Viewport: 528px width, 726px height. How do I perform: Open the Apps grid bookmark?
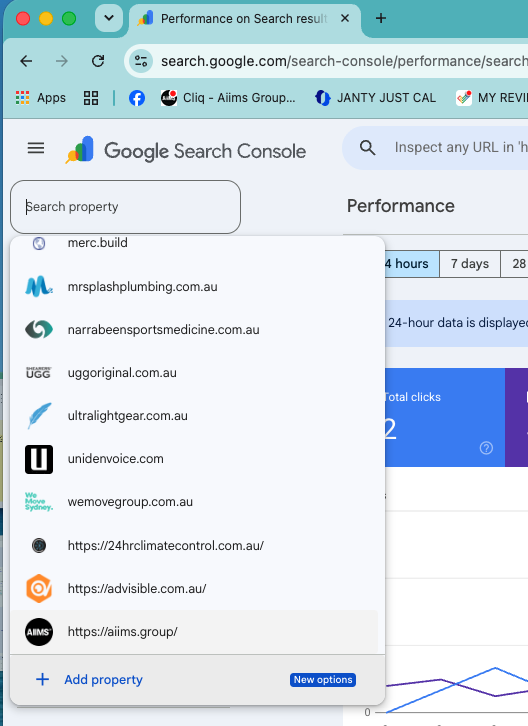[x=41, y=98]
